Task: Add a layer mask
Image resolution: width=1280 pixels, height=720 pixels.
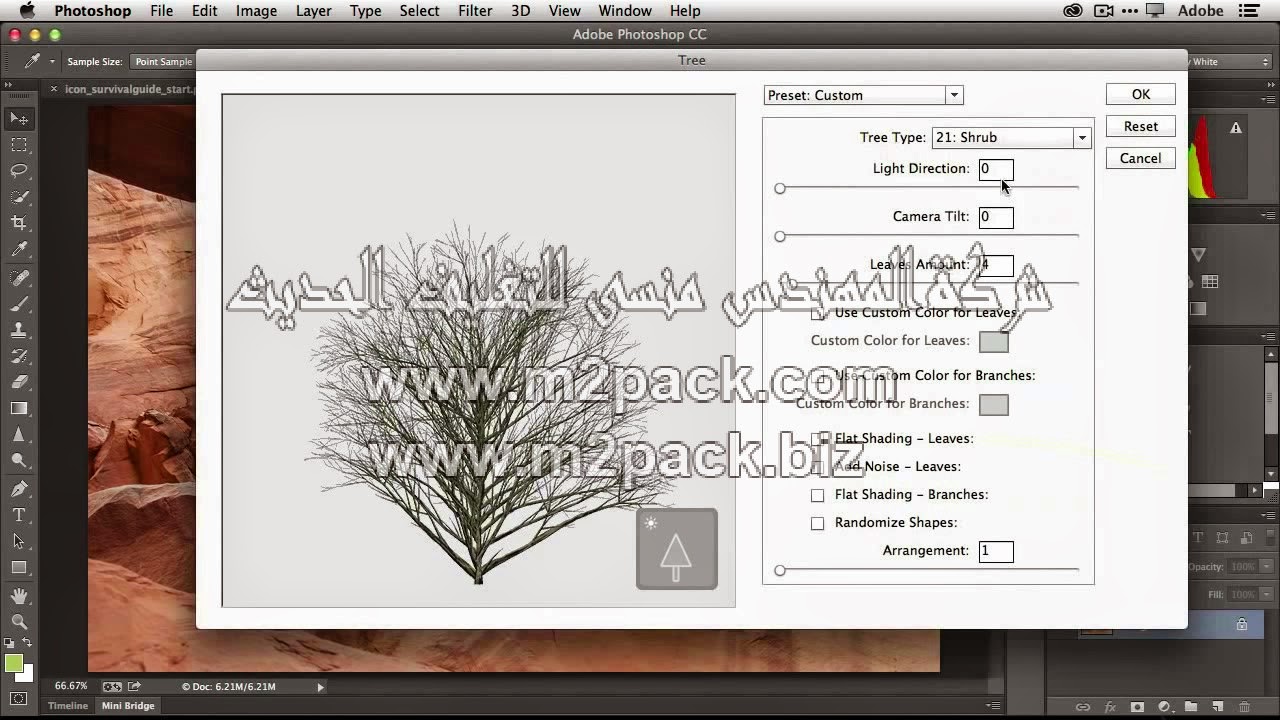Action: [1137, 707]
